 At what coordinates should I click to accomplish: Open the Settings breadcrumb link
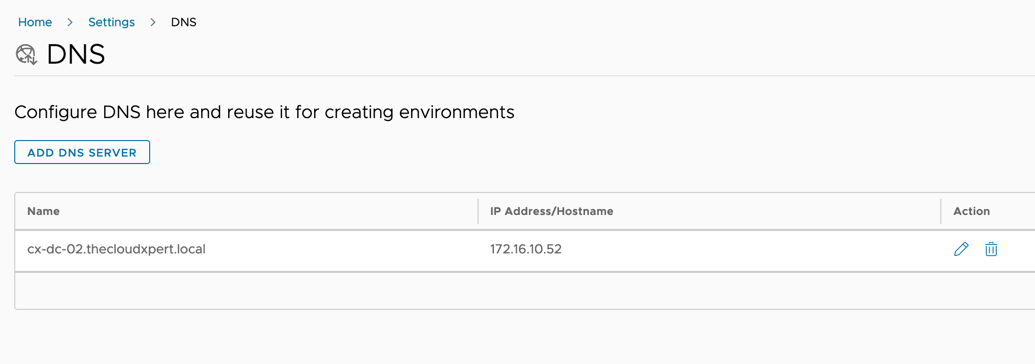[x=112, y=22]
